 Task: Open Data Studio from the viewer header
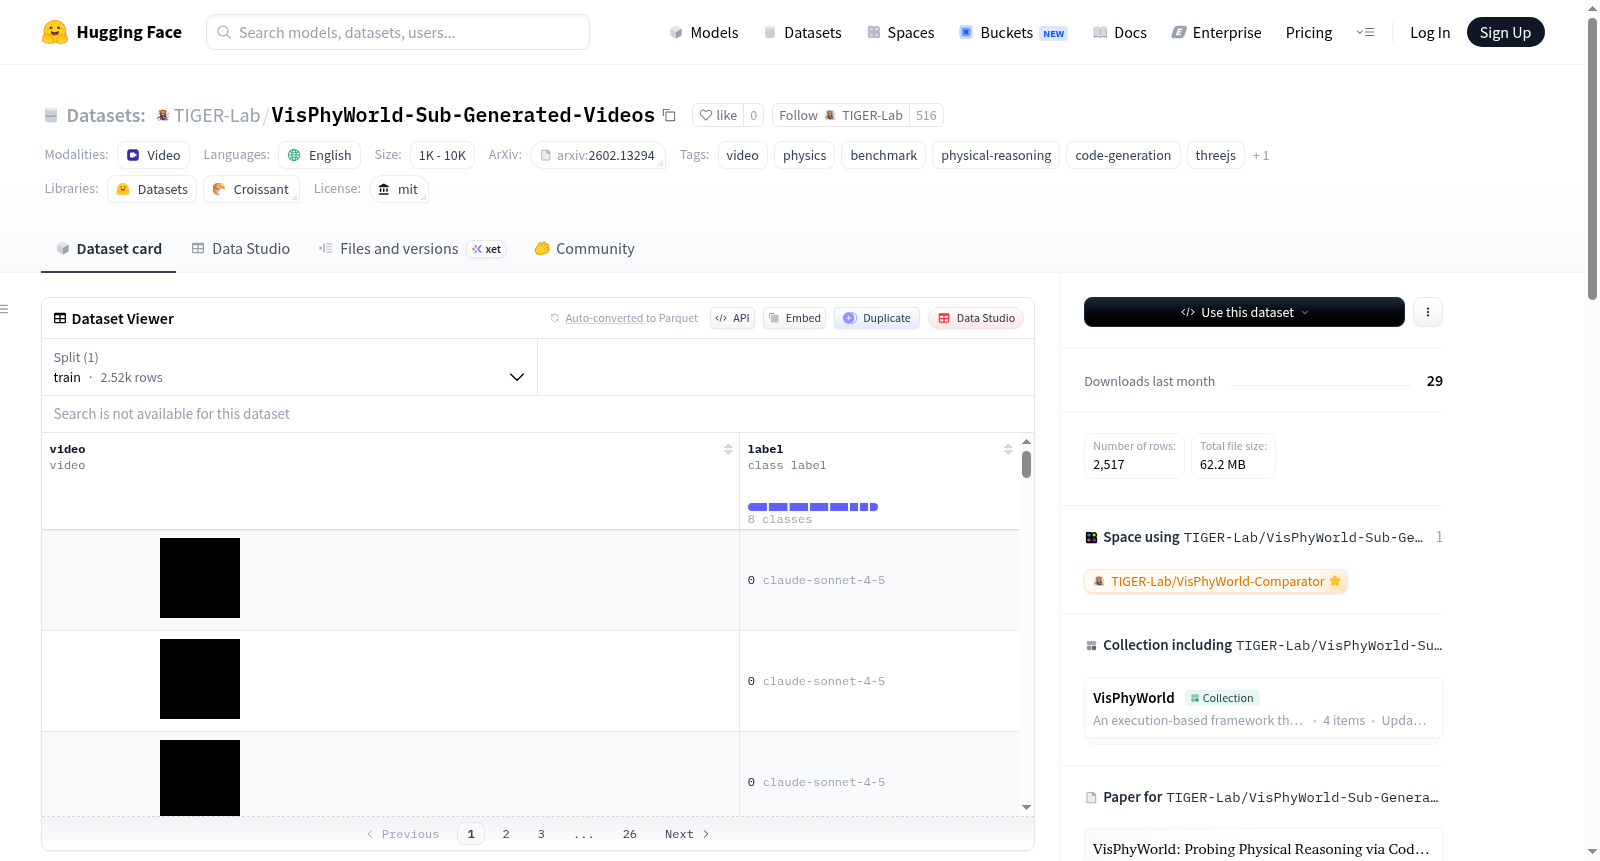976,318
